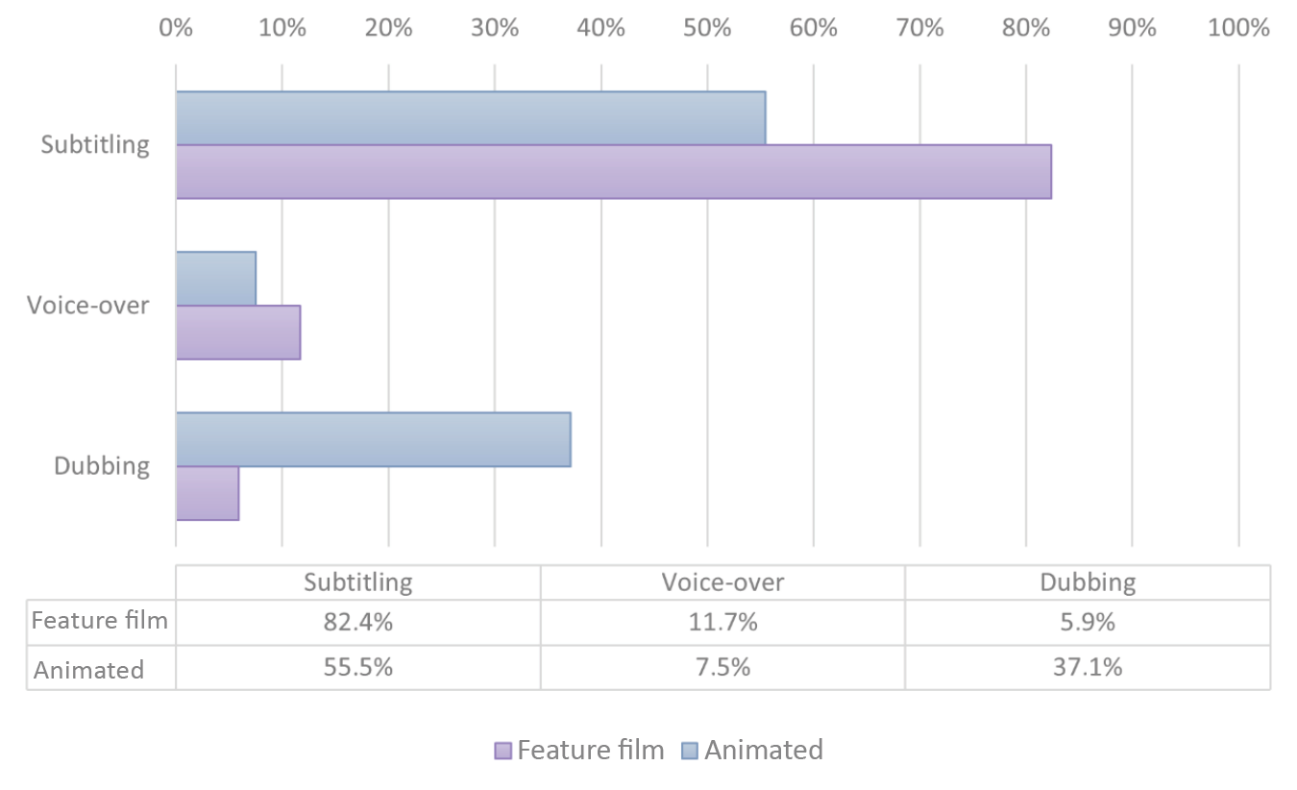Click the Animated row label in table

click(89, 669)
